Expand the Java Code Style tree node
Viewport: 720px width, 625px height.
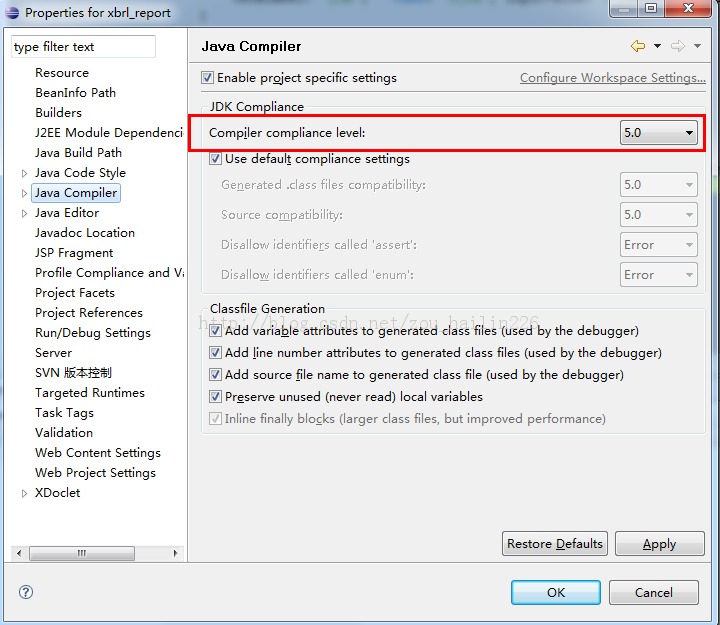click(25, 173)
